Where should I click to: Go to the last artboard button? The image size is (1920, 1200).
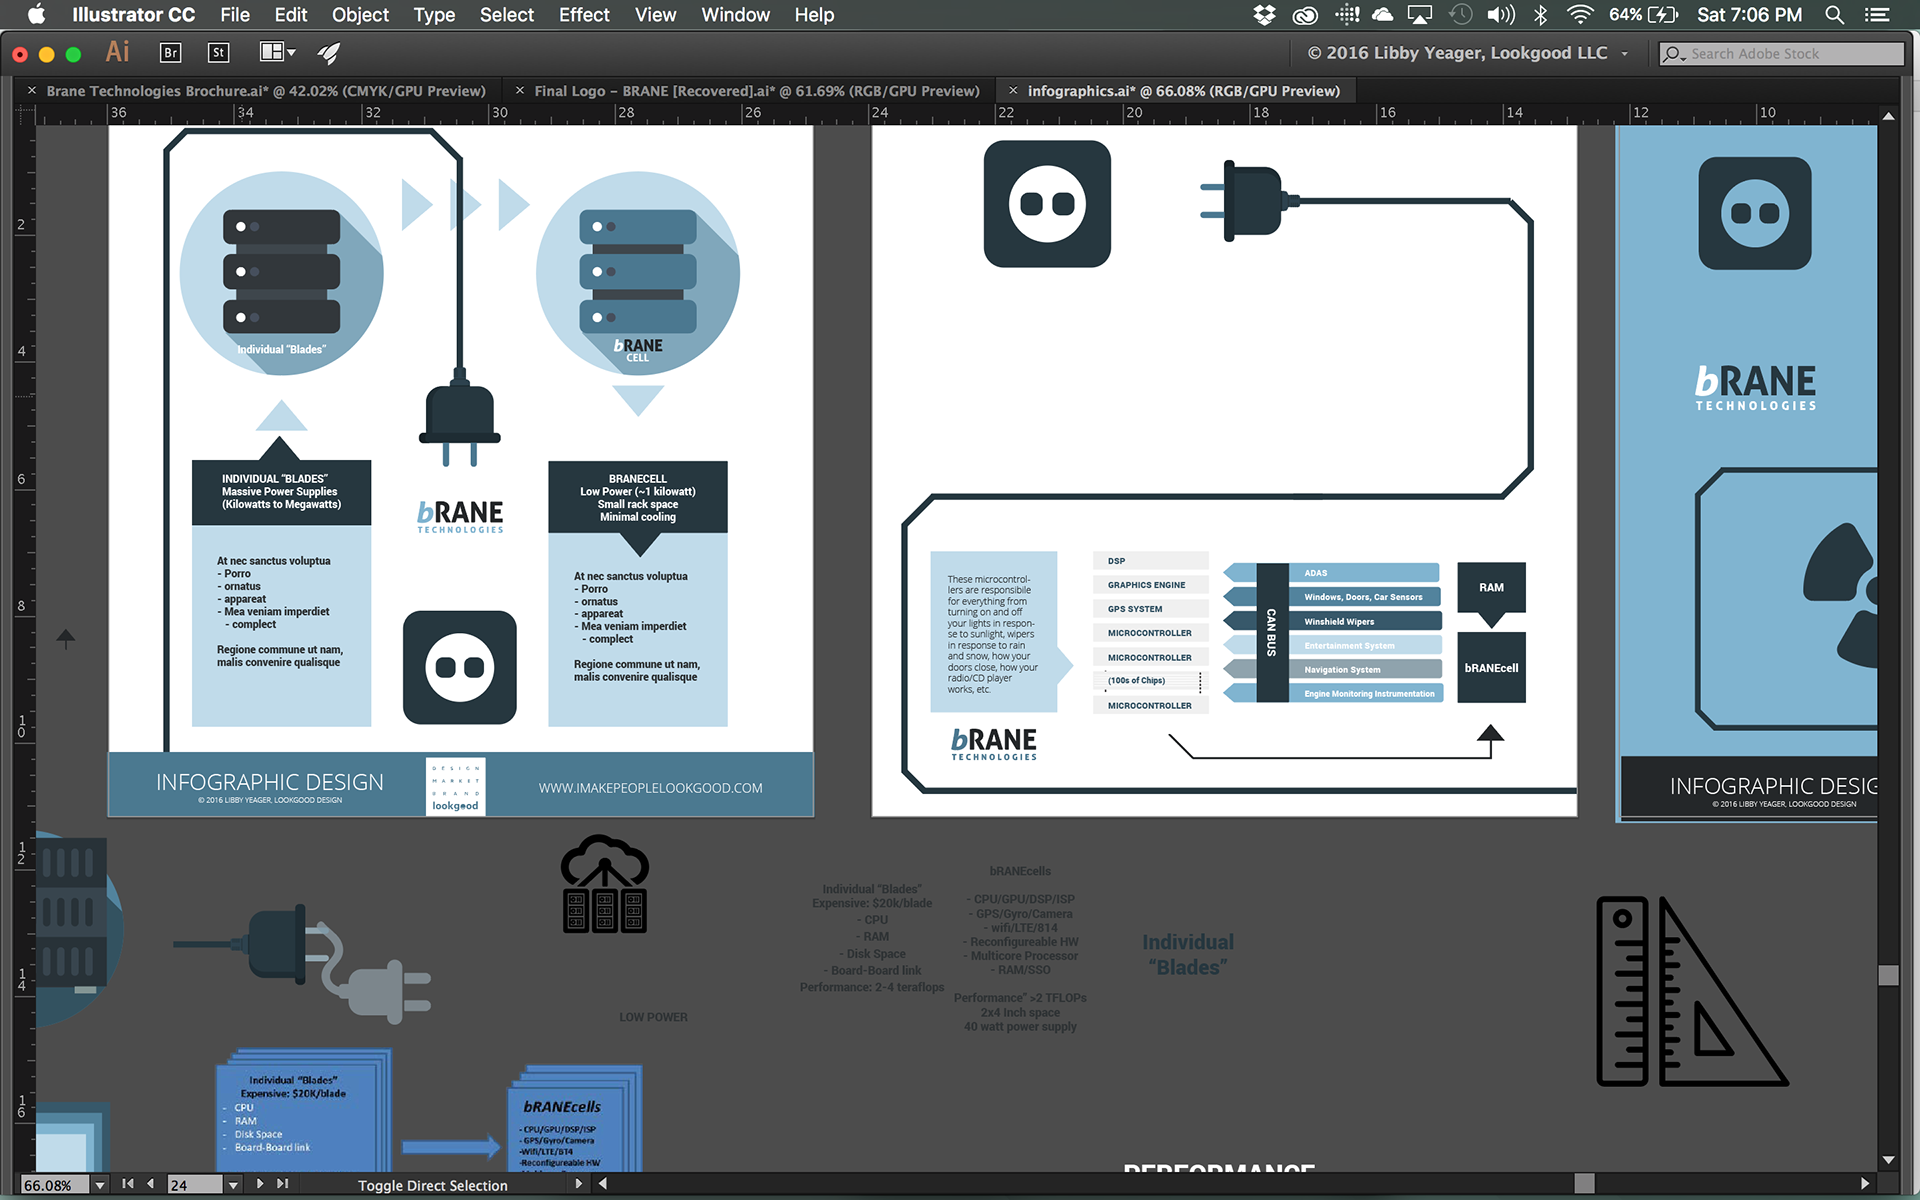point(283,1184)
